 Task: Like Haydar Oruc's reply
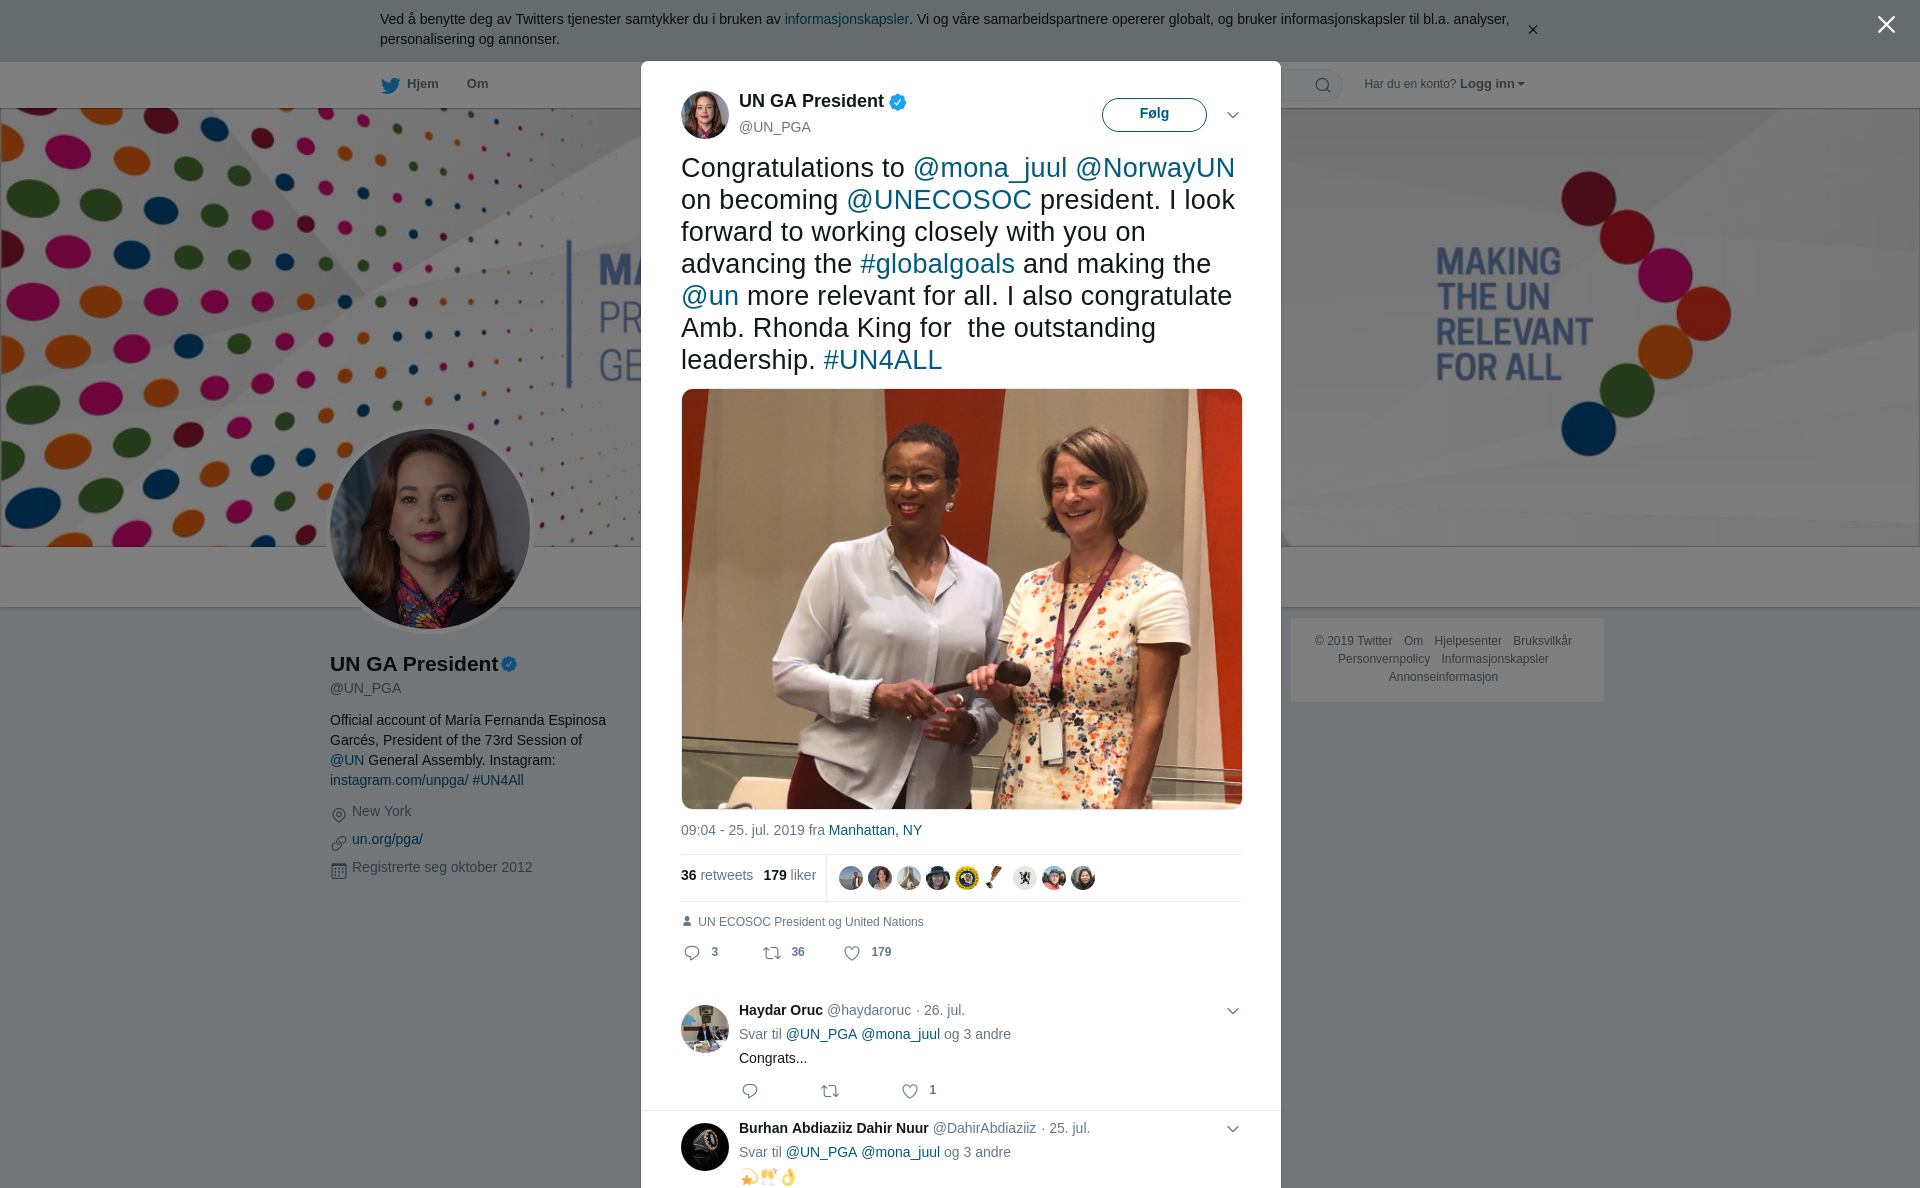tap(910, 1091)
